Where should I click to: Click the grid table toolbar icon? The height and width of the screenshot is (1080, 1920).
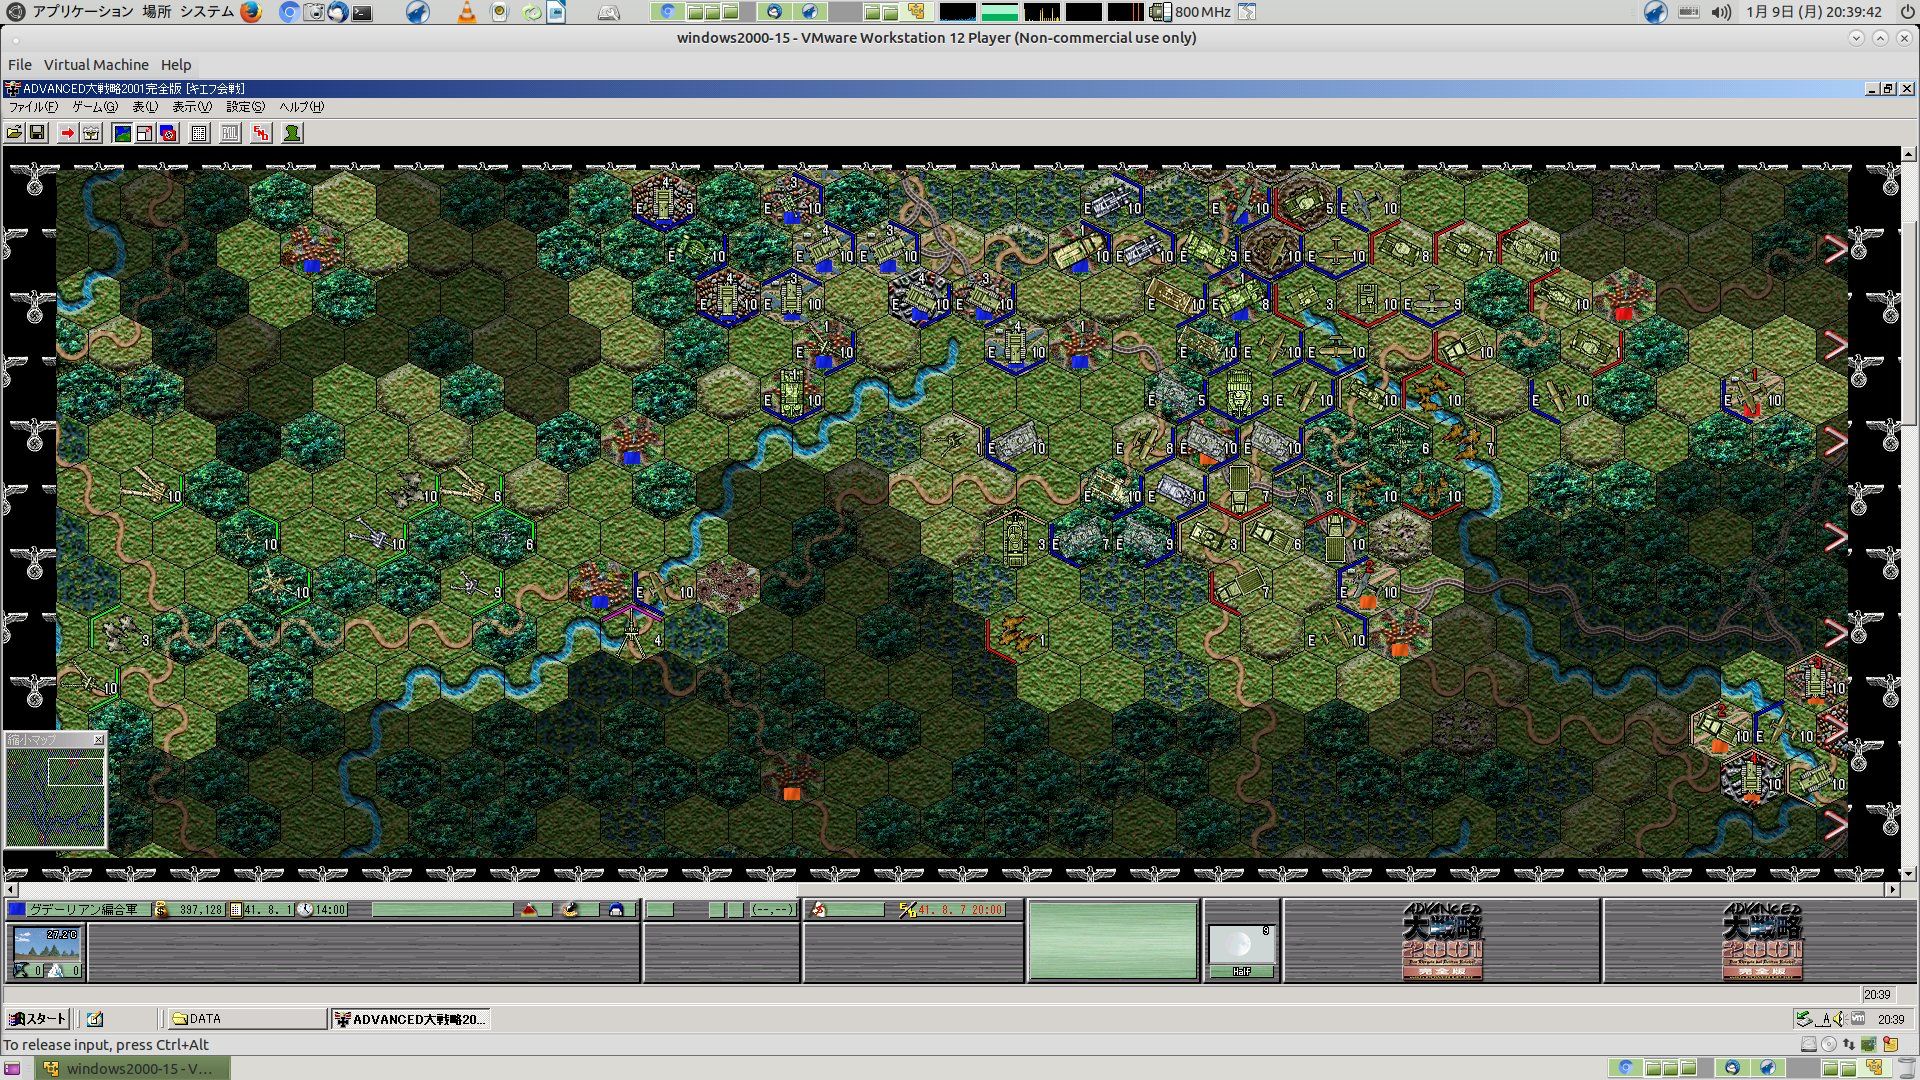(x=199, y=133)
